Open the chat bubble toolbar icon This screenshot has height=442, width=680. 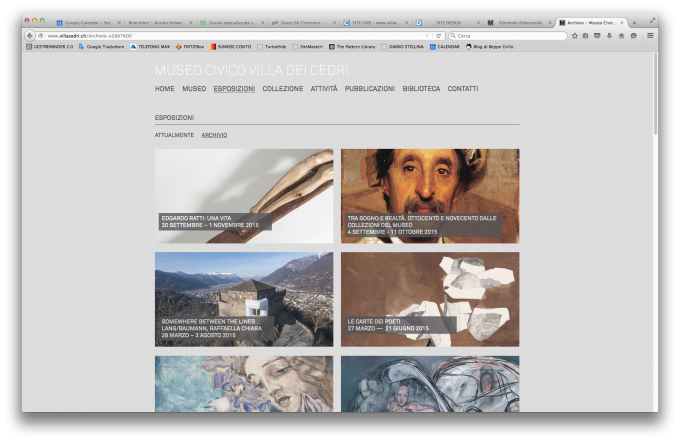634,36
